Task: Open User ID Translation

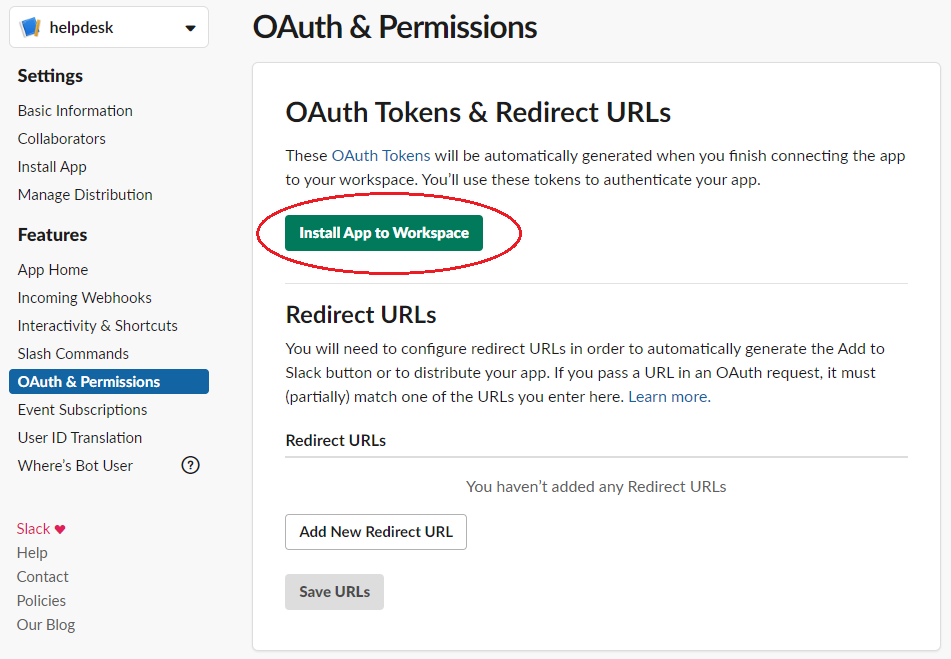Action: 80,438
